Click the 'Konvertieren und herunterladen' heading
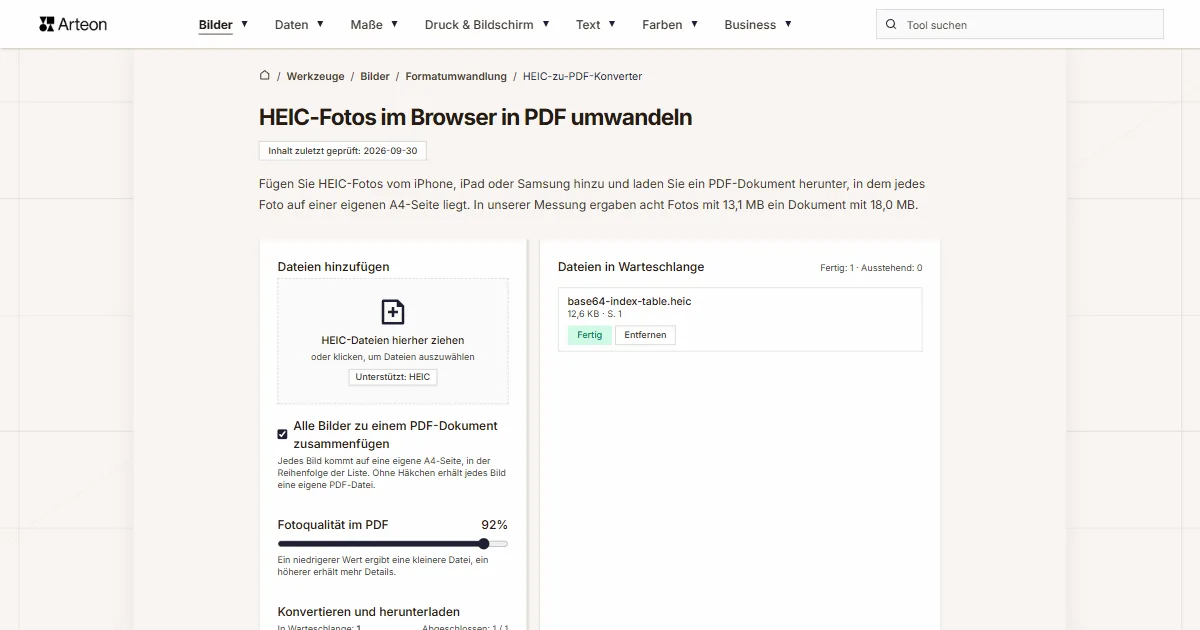This screenshot has height=630, width=1200. 369,612
